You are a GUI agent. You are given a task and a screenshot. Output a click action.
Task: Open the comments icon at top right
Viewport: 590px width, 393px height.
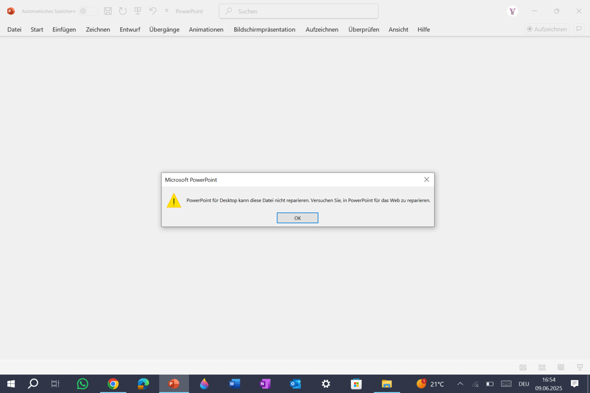tap(579, 29)
